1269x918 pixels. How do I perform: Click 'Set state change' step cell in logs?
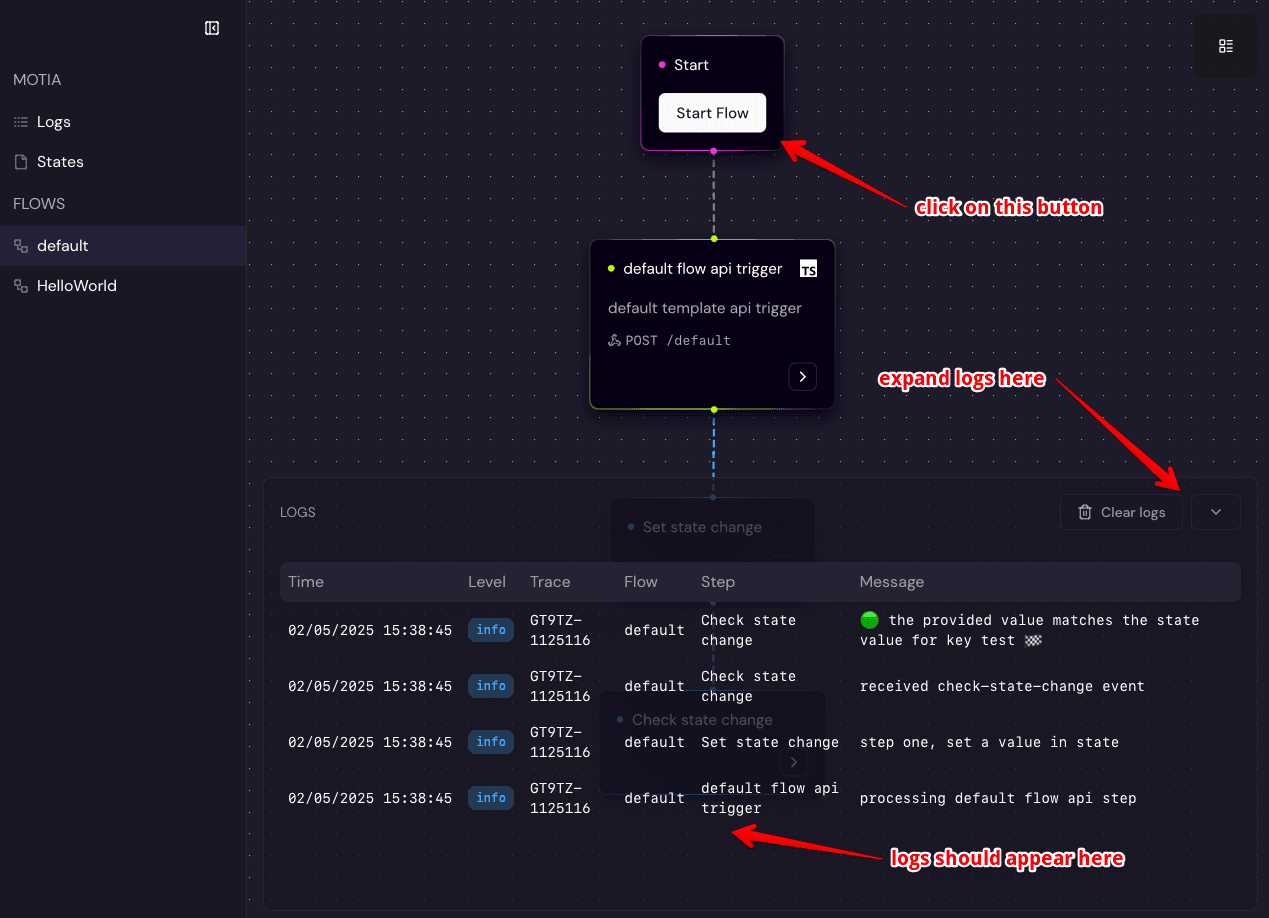pyautogui.click(x=770, y=742)
